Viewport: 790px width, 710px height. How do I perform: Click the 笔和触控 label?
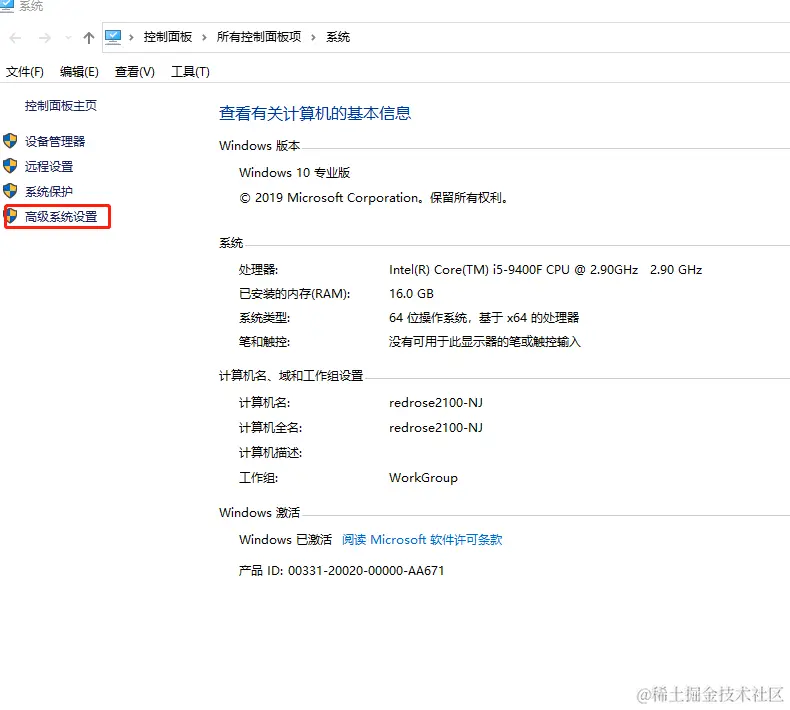tap(265, 342)
